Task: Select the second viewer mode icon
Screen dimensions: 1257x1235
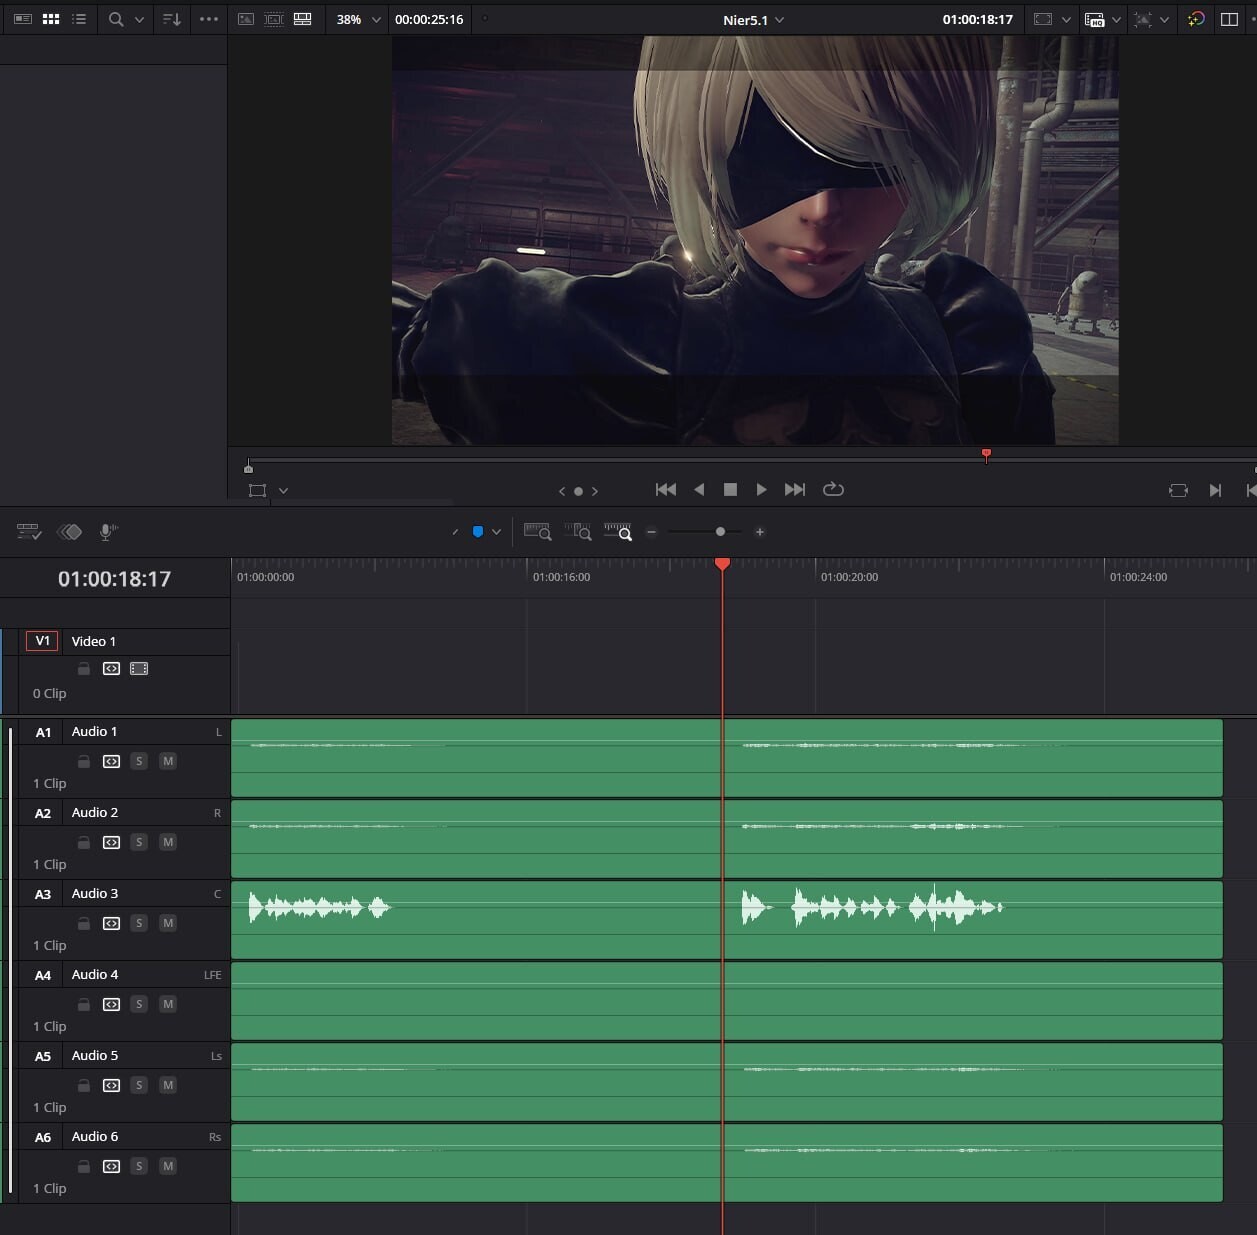Action: [274, 19]
